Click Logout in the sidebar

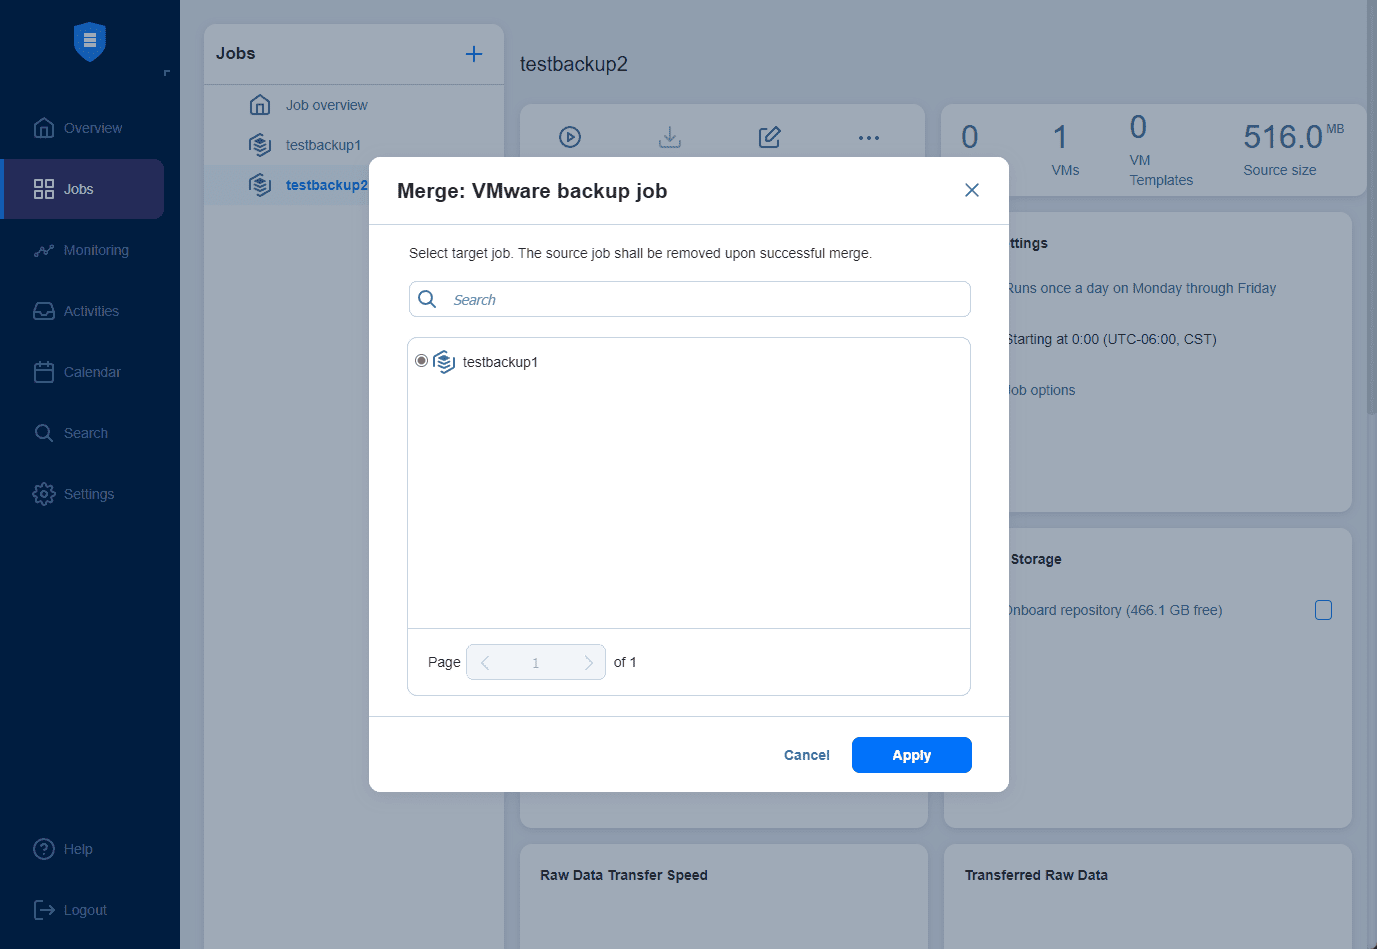(x=83, y=910)
